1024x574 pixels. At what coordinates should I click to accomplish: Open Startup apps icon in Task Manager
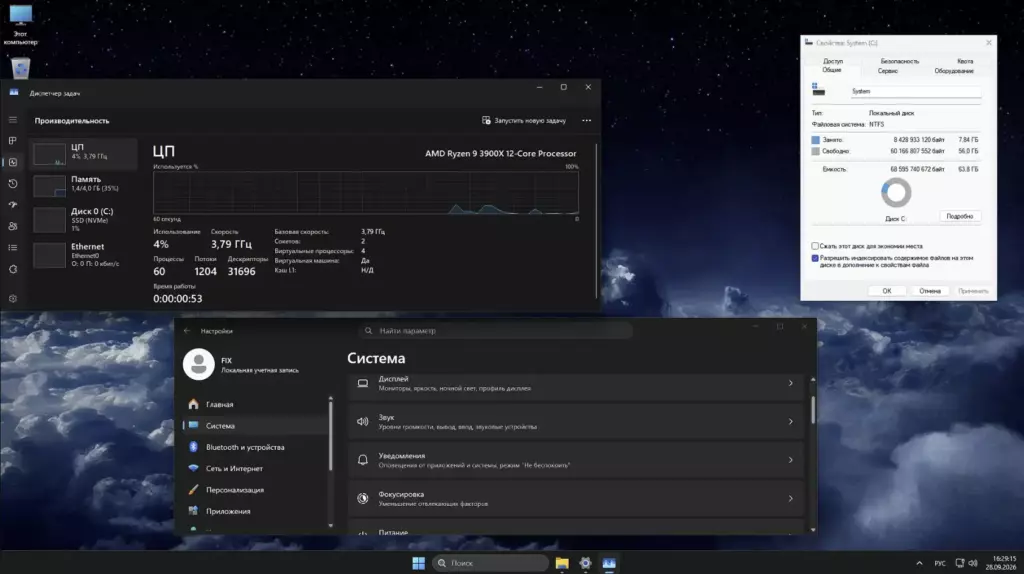12,204
